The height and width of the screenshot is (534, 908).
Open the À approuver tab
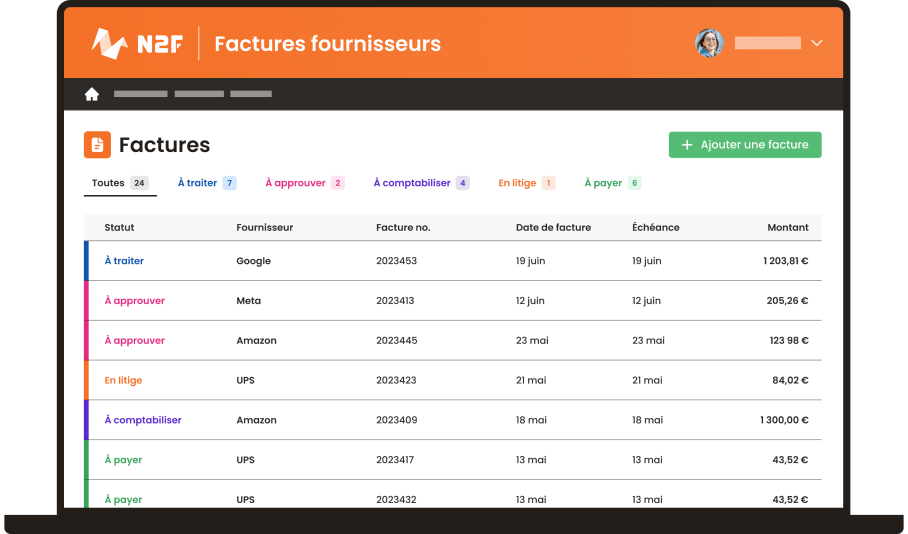point(304,183)
